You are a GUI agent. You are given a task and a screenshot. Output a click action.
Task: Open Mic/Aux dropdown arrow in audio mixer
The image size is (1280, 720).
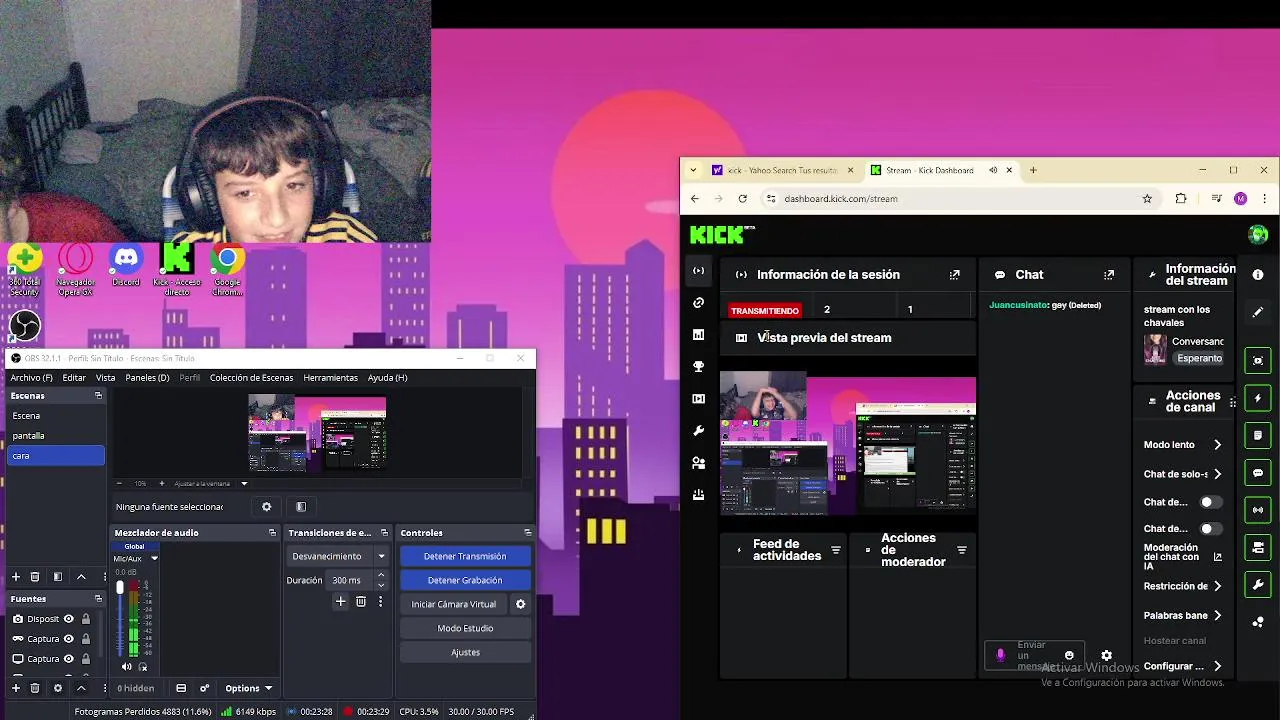(x=154, y=558)
